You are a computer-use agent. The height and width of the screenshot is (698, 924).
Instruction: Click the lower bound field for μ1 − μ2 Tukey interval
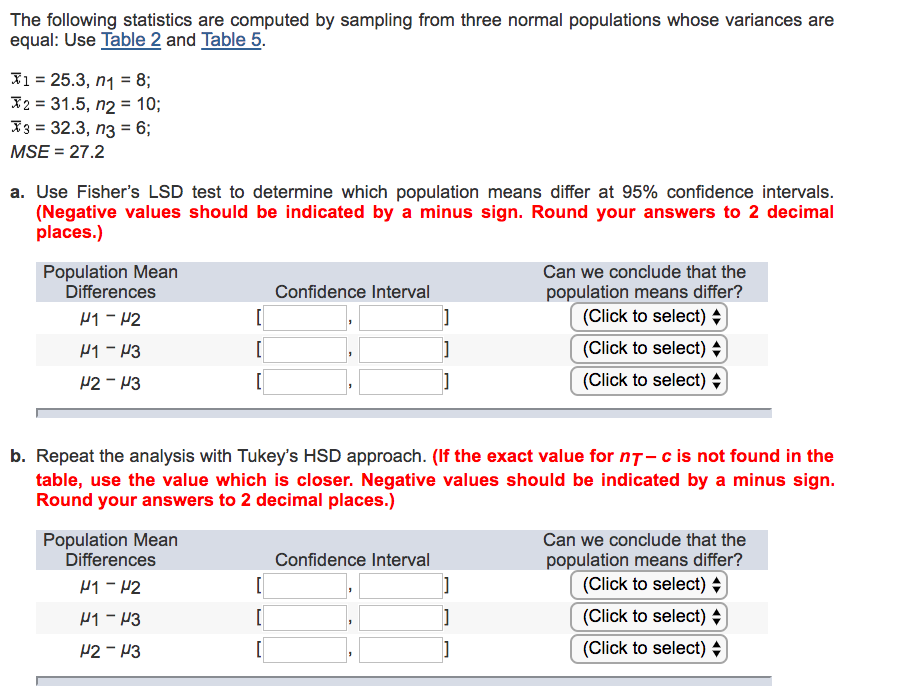click(x=304, y=584)
